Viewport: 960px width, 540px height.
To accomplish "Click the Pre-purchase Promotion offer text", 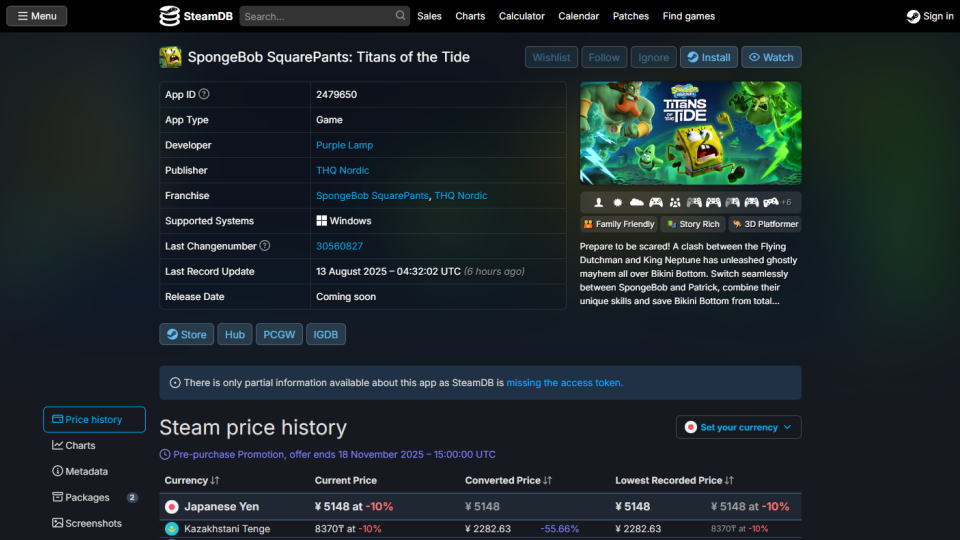I will tap(334, 454).
